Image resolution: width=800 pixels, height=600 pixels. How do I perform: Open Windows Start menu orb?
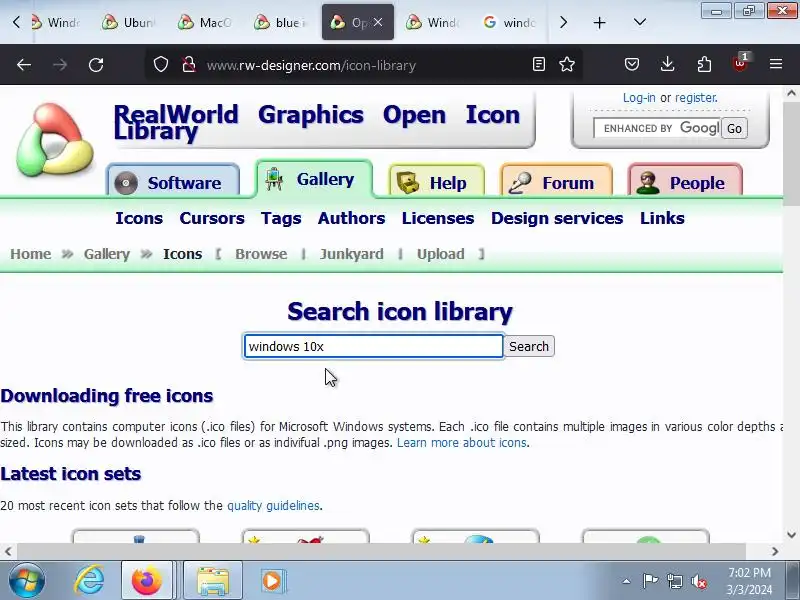point(27,580)
